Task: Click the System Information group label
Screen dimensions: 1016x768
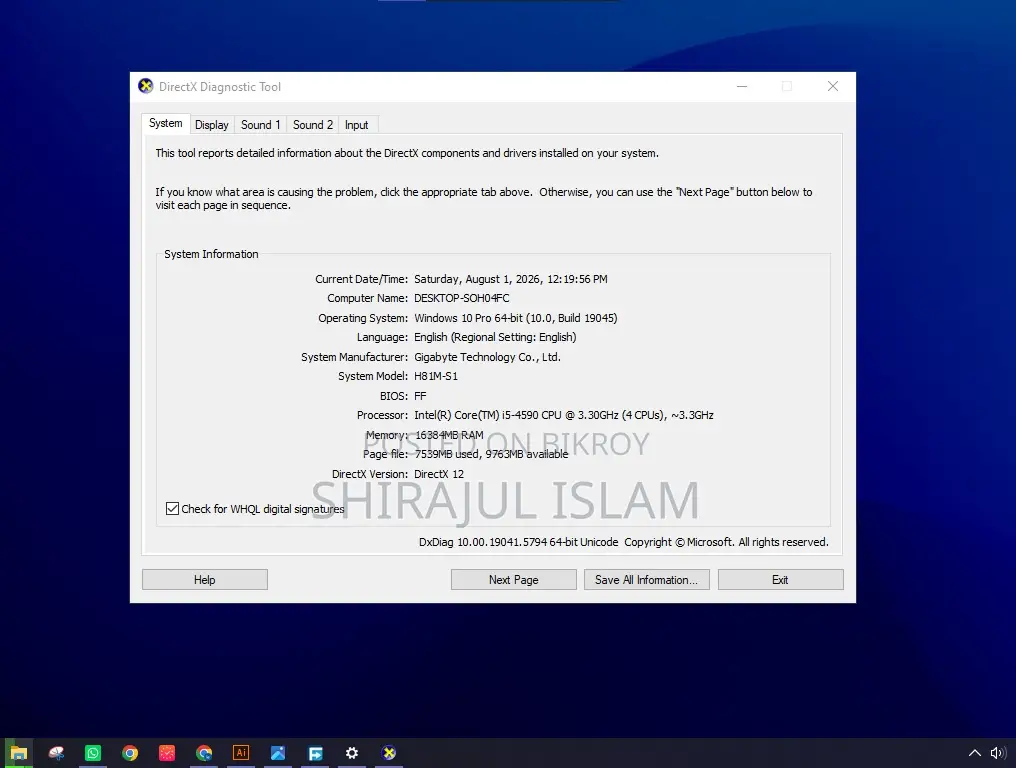Action: [211, 254]
